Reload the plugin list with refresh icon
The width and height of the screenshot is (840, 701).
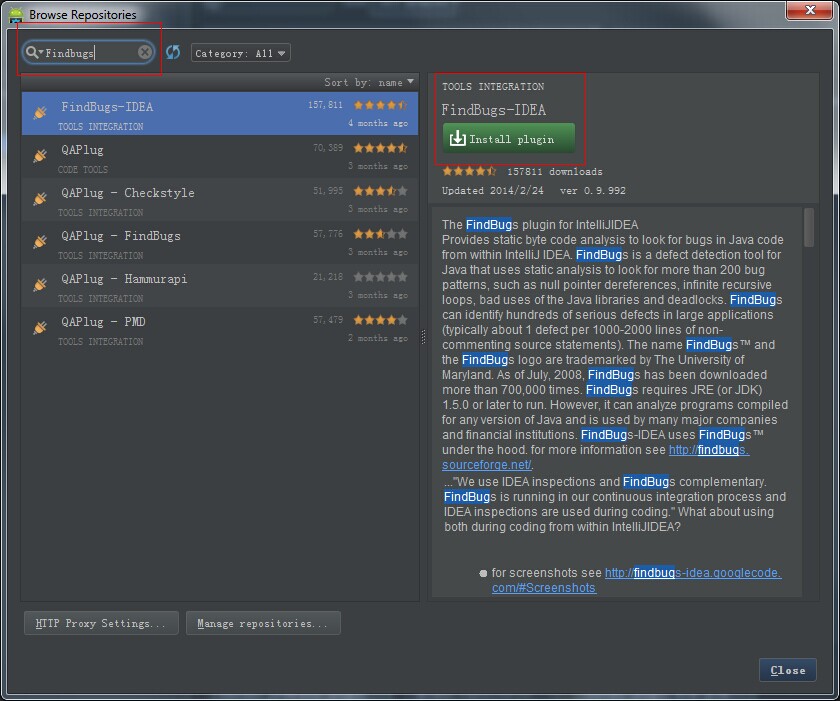(173, 52)
